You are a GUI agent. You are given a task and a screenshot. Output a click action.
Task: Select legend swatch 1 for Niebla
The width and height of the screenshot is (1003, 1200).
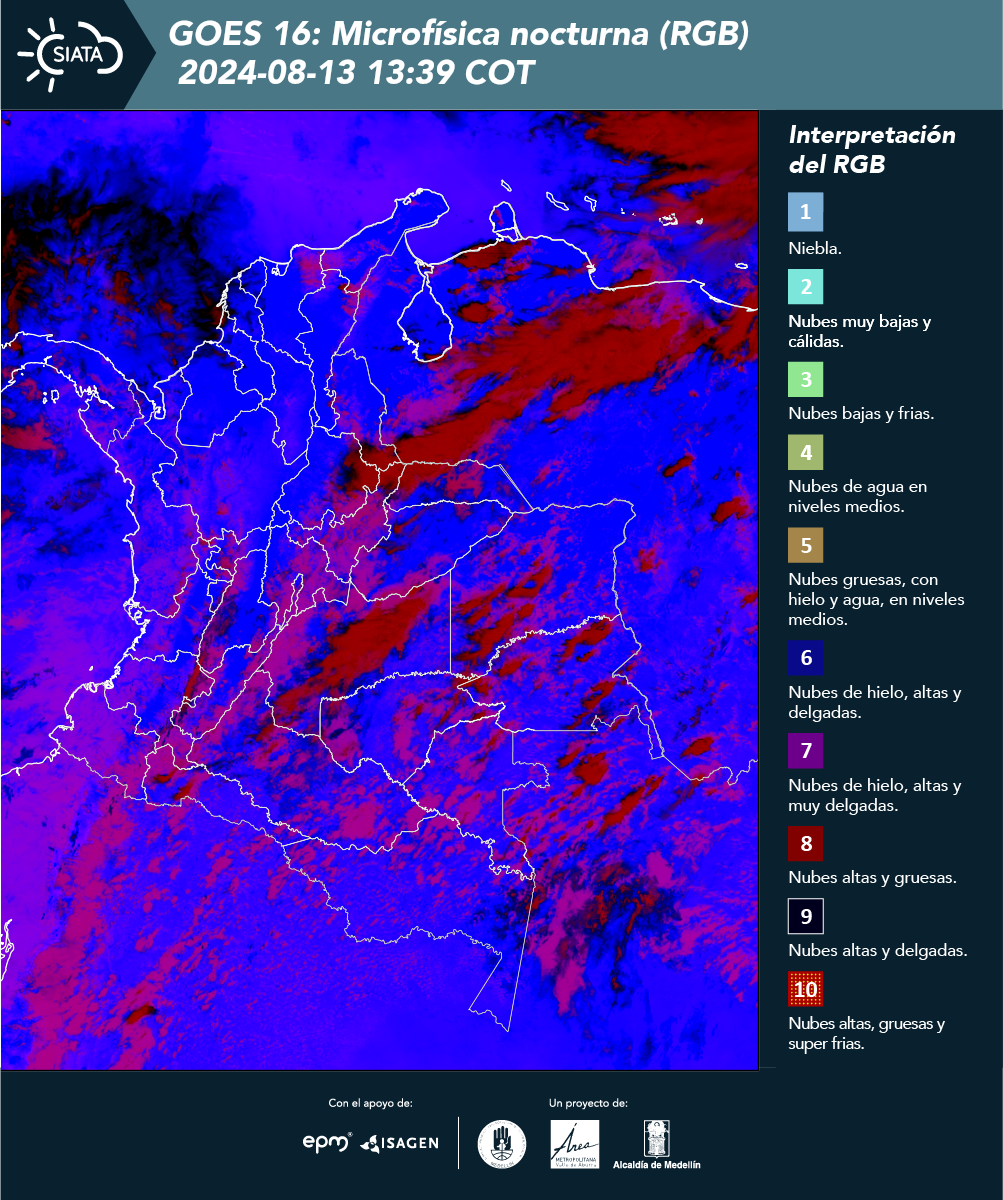coord(805,213)
